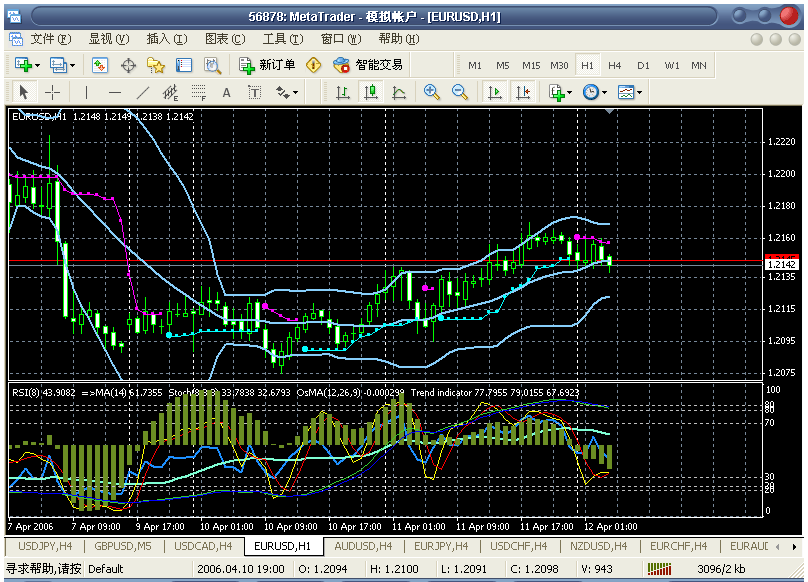Open the Market Watch panel icon
Viewport: 808px width, 582px height.
point(100,65)
